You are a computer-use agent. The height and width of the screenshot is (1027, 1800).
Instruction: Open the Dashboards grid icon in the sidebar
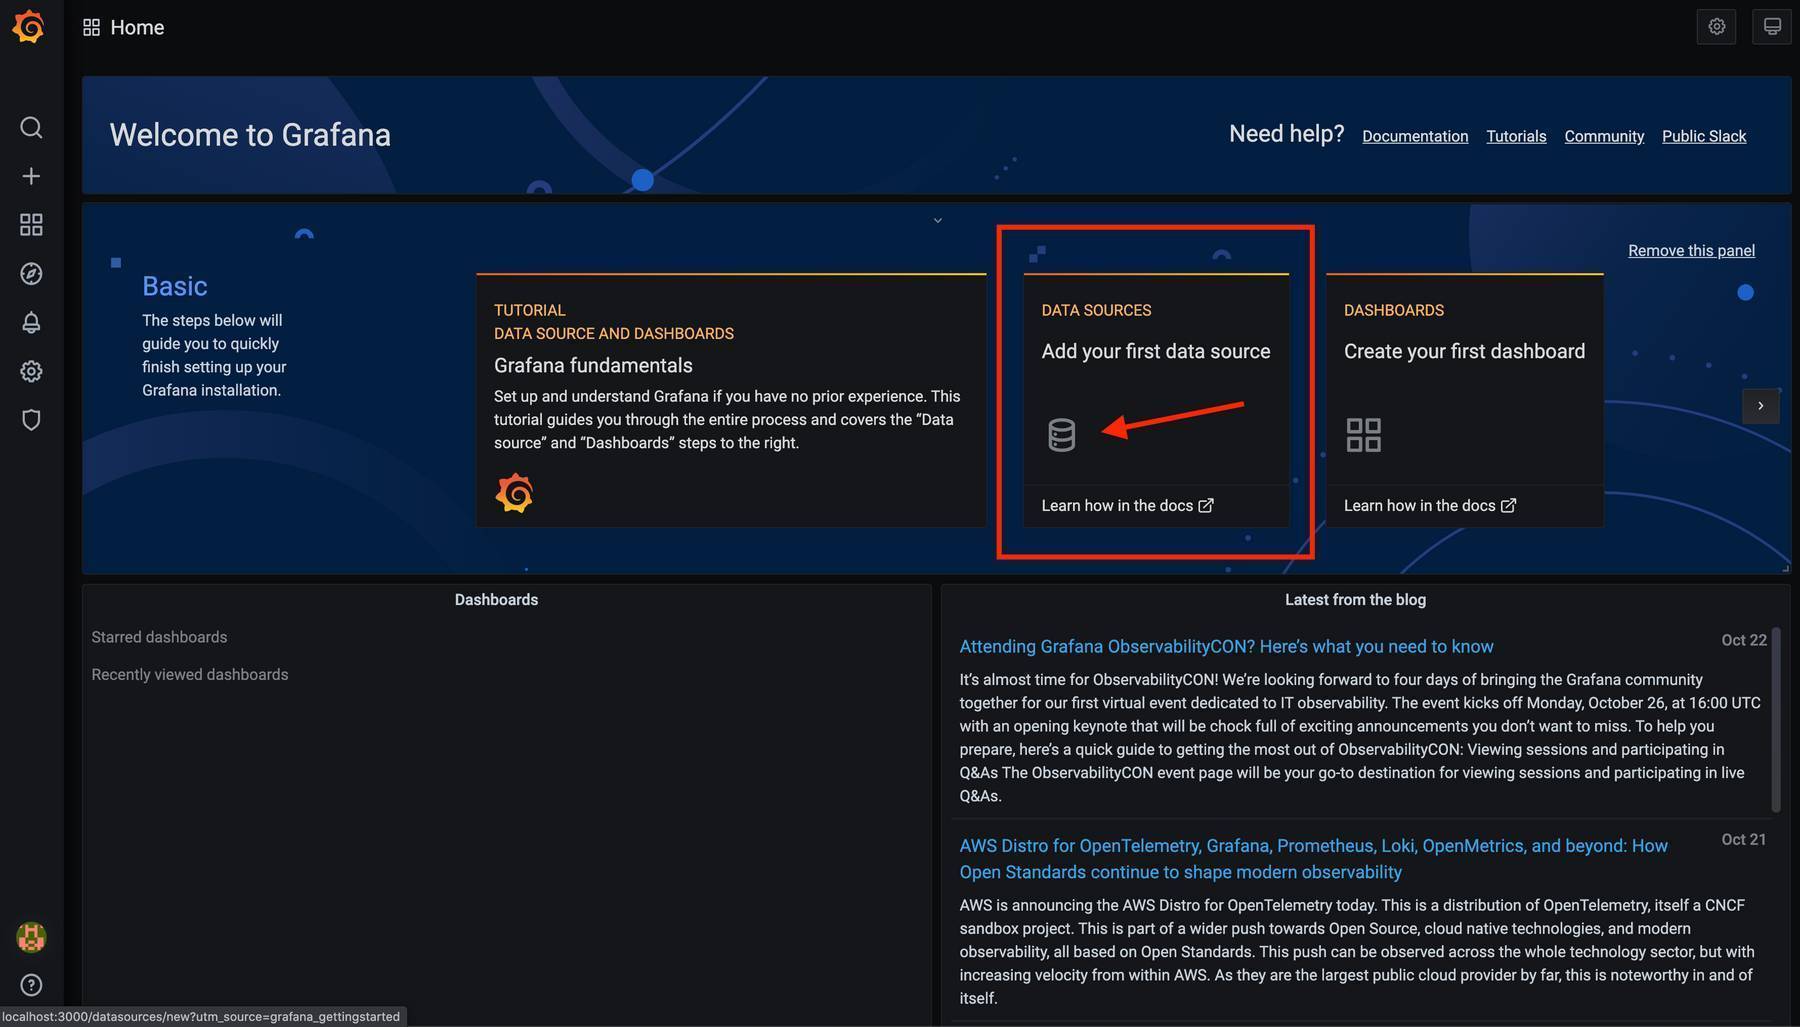[31, 225]
